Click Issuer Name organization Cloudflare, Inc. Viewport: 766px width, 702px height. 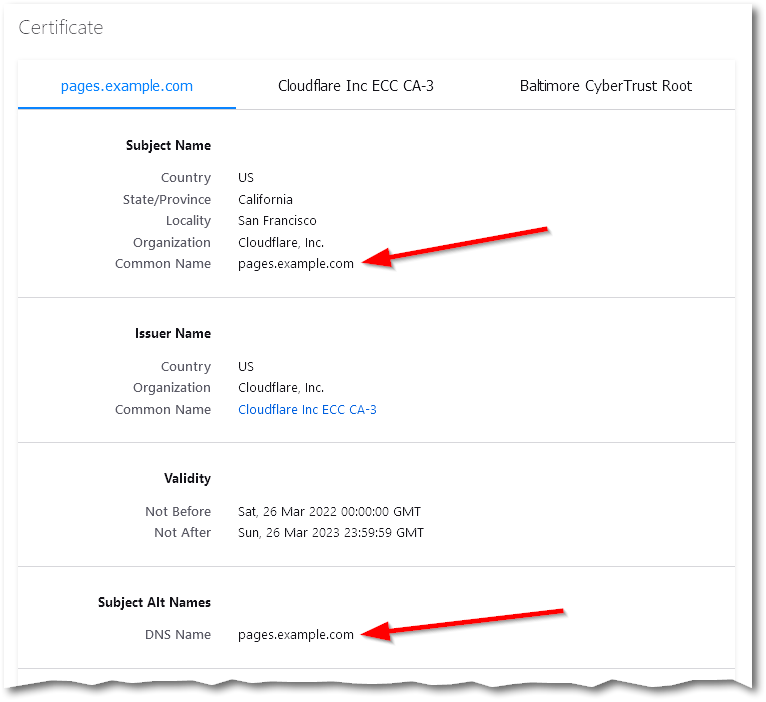(x=281, y=388)
